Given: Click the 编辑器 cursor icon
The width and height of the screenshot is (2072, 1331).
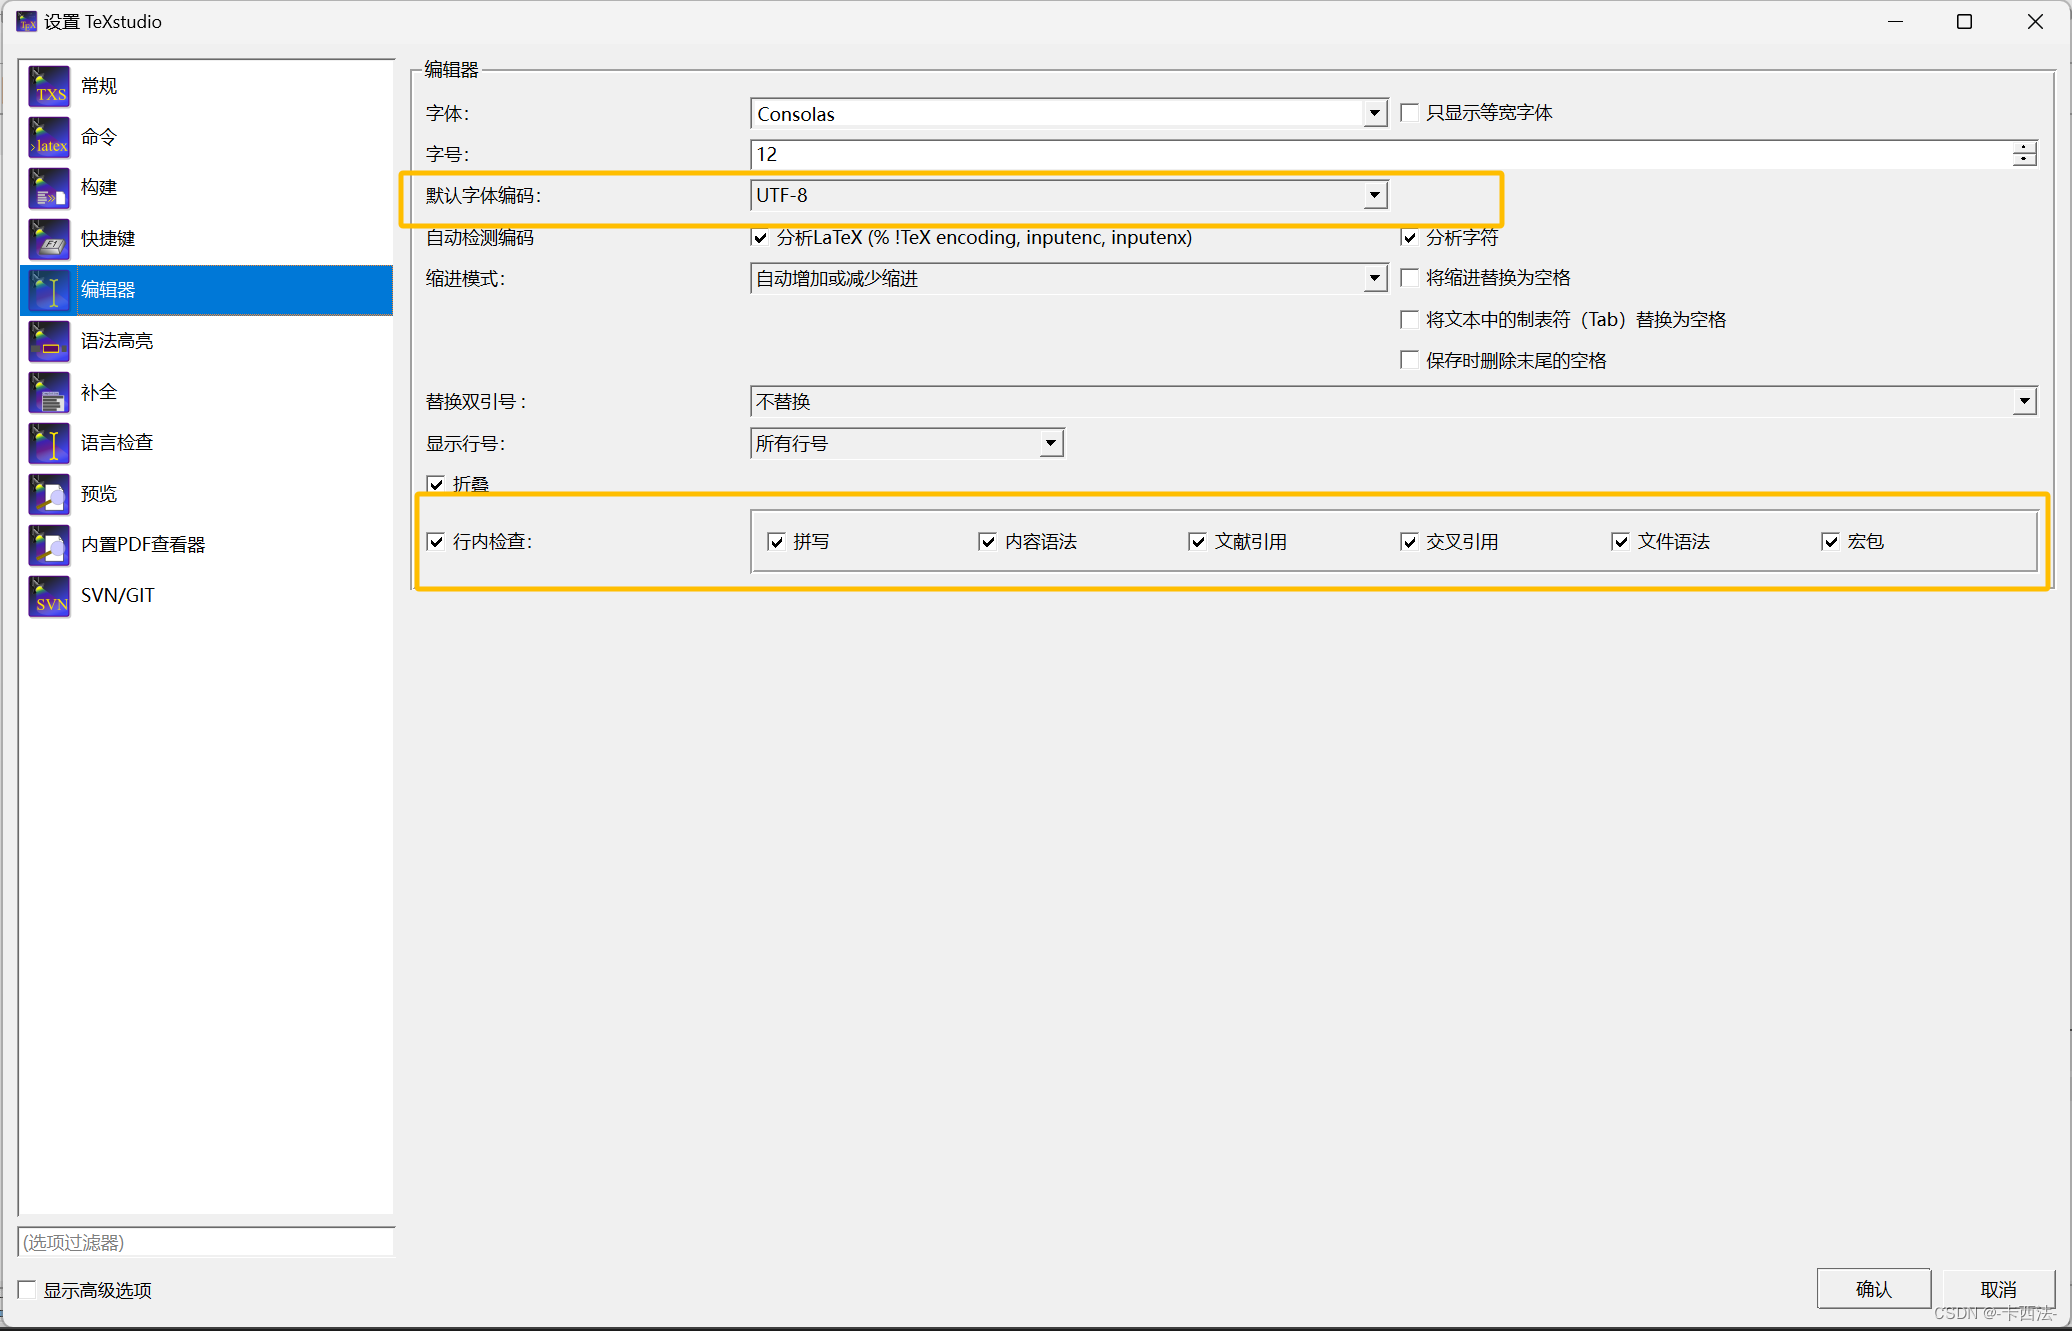Looking at the screenshot, I should [49, 290].
